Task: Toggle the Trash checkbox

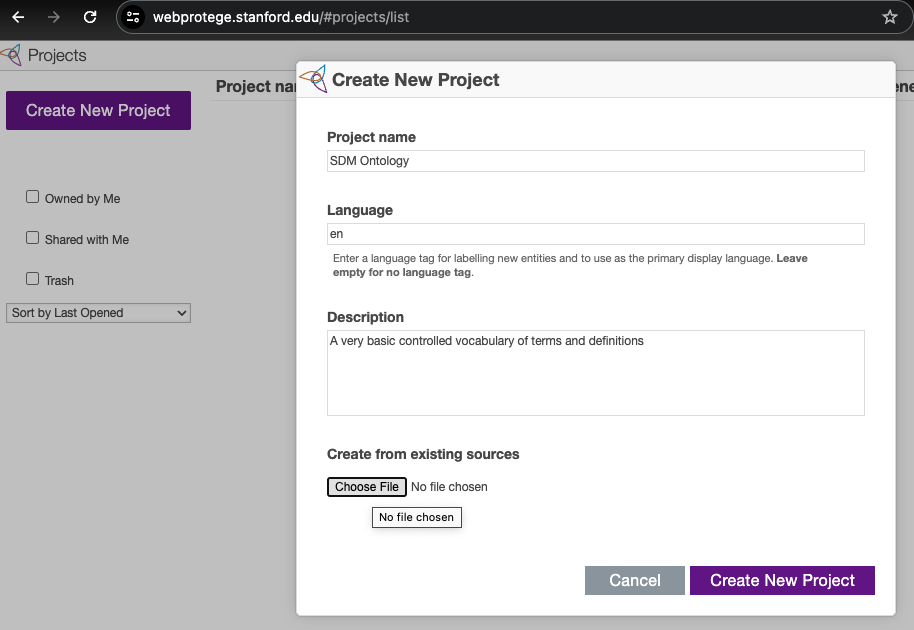Action: [x=33, y=279]
